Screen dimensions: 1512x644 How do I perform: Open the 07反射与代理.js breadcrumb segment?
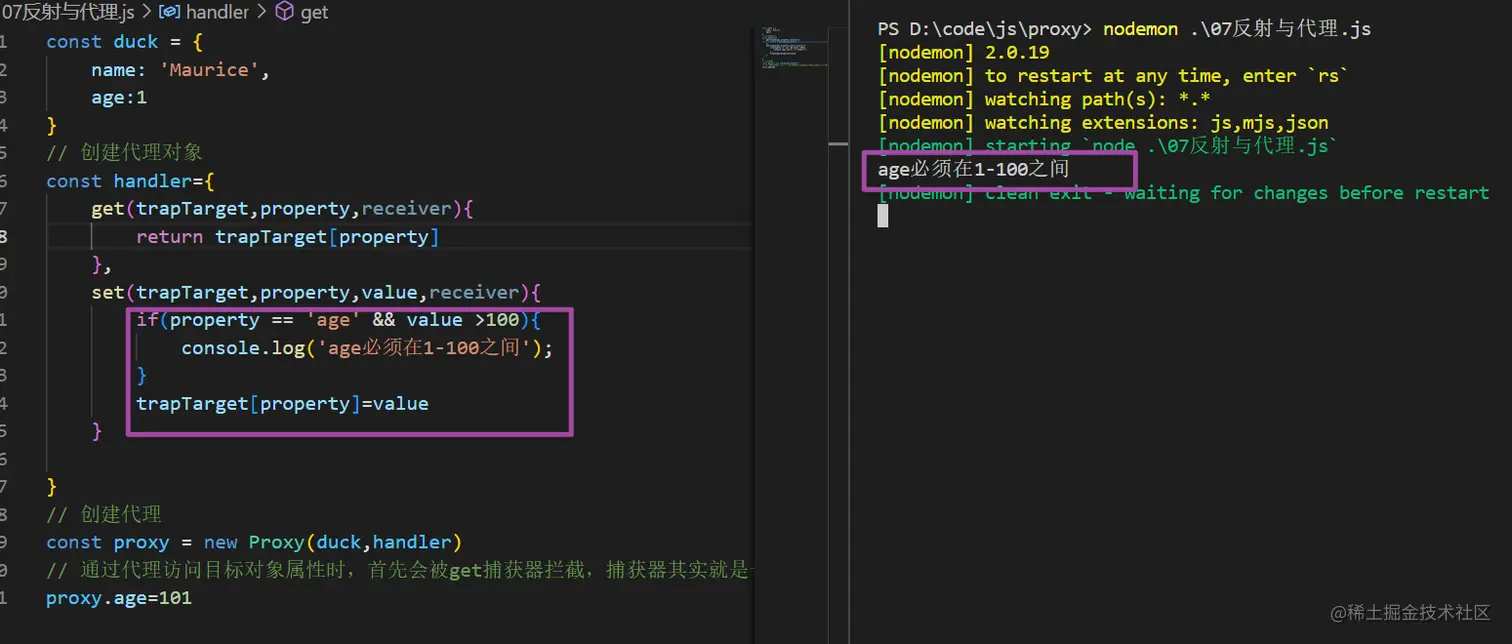(x=67, y=13)
